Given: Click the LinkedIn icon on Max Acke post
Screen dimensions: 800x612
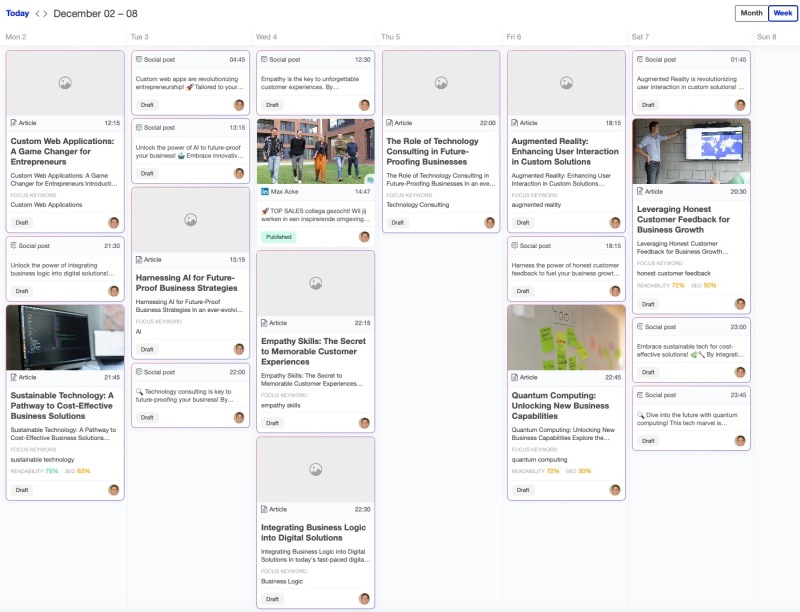Looking at the screenshot, I should 265,191.
